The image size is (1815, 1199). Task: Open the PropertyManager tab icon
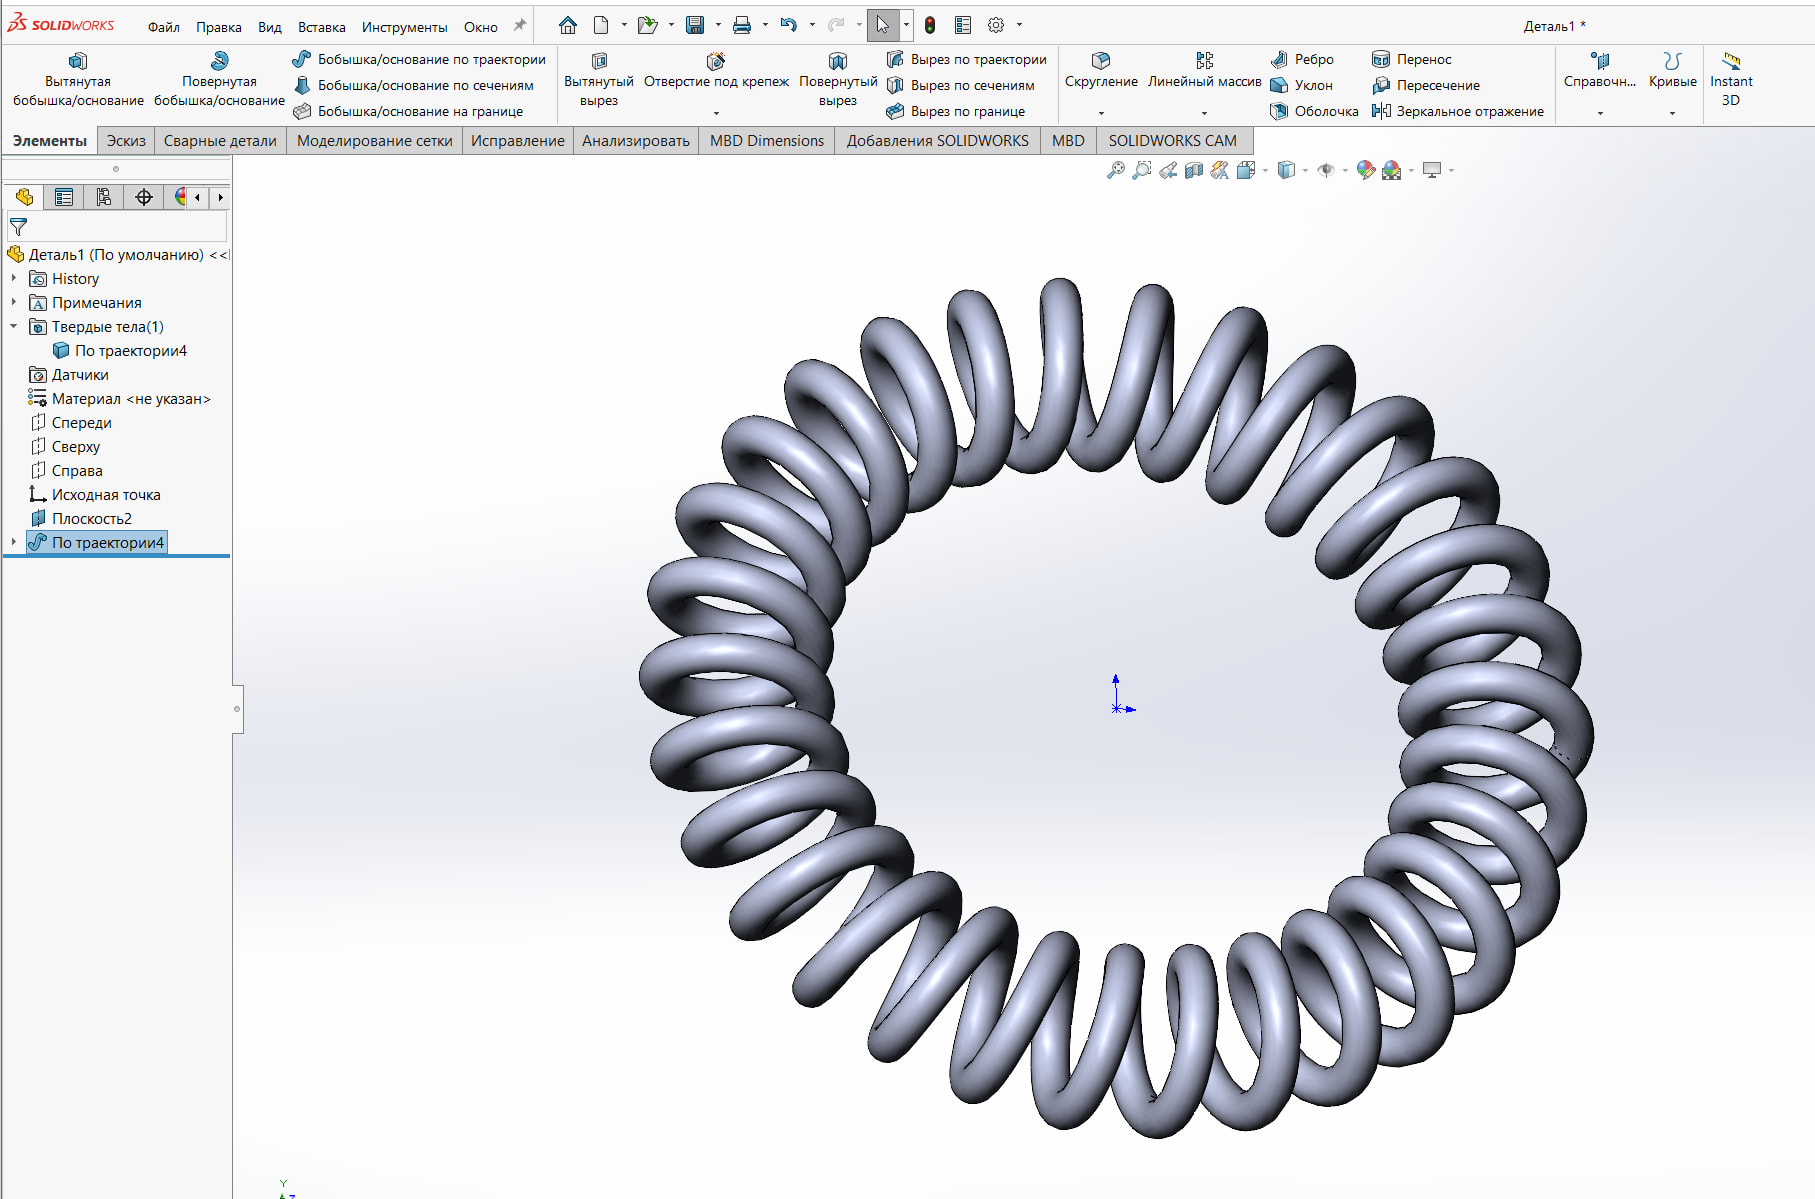[64, 197]
